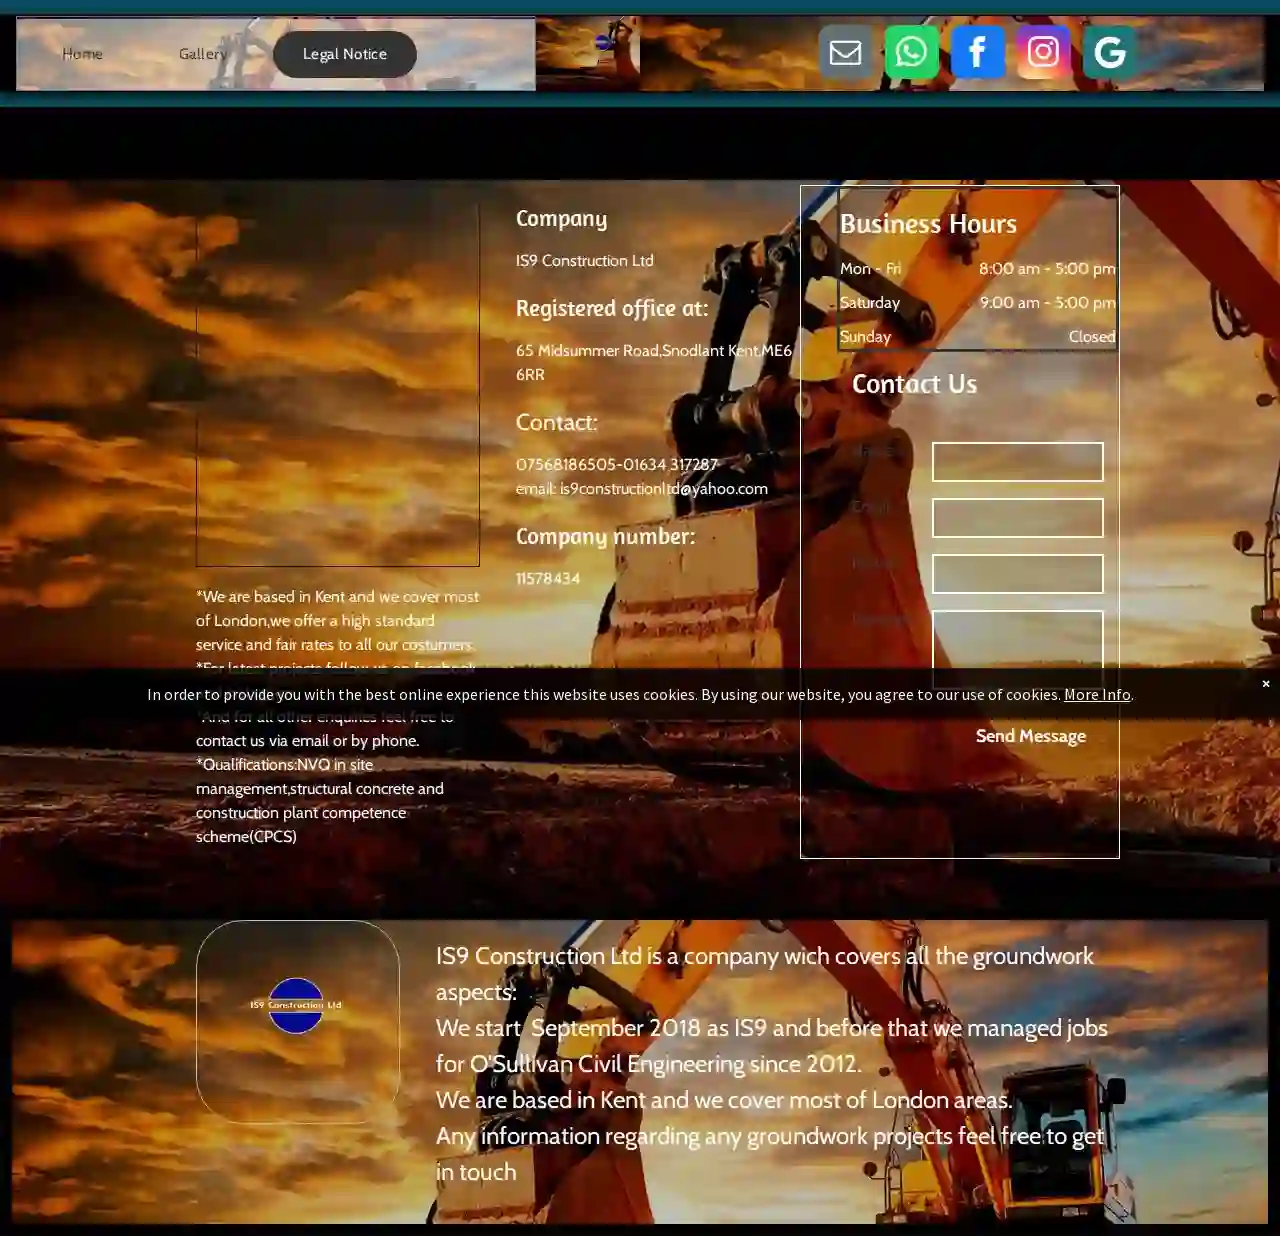Viewport: 1280px width, 1236px height.
Task: Focus the second contact form field
Action: [x=1018, y=518]
